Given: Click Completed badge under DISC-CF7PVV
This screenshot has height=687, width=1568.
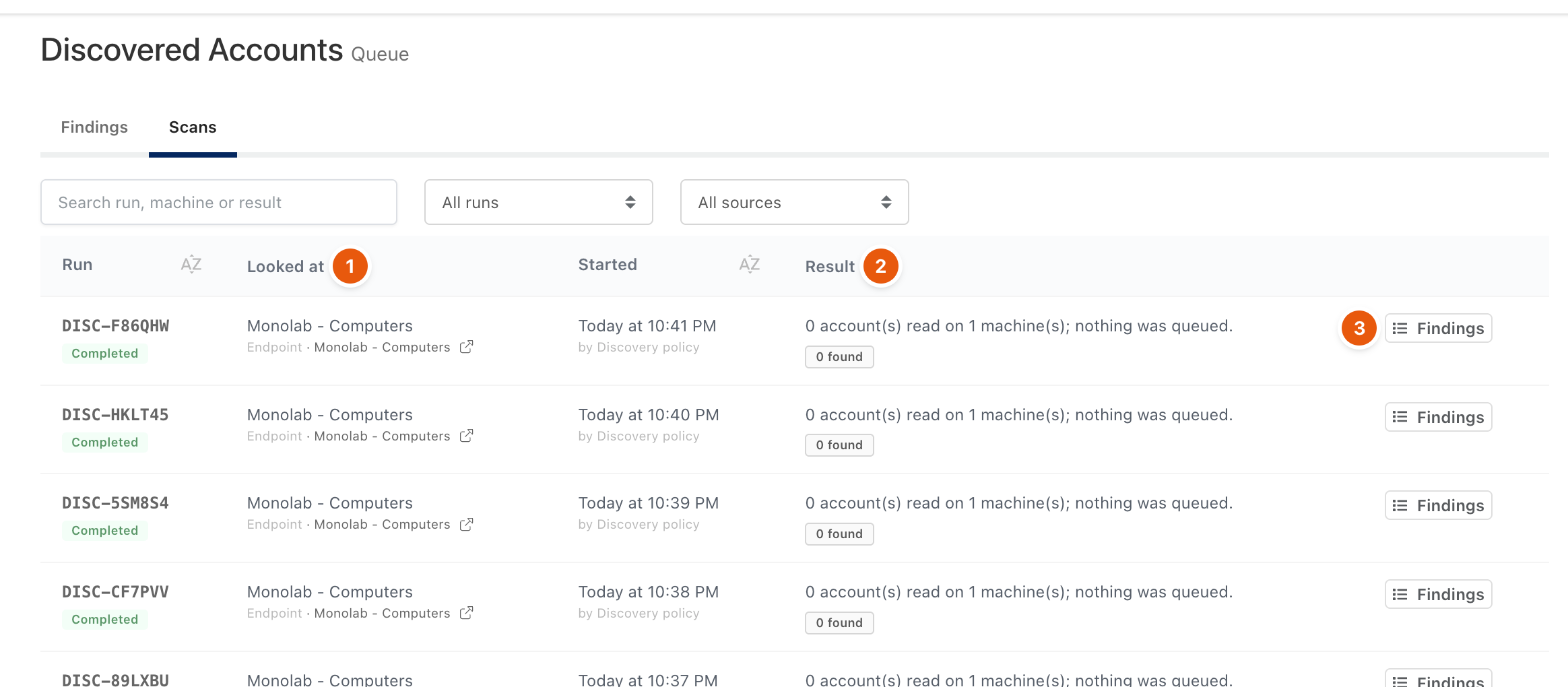Looking at the screenshot, I should (x=105, y=619).
